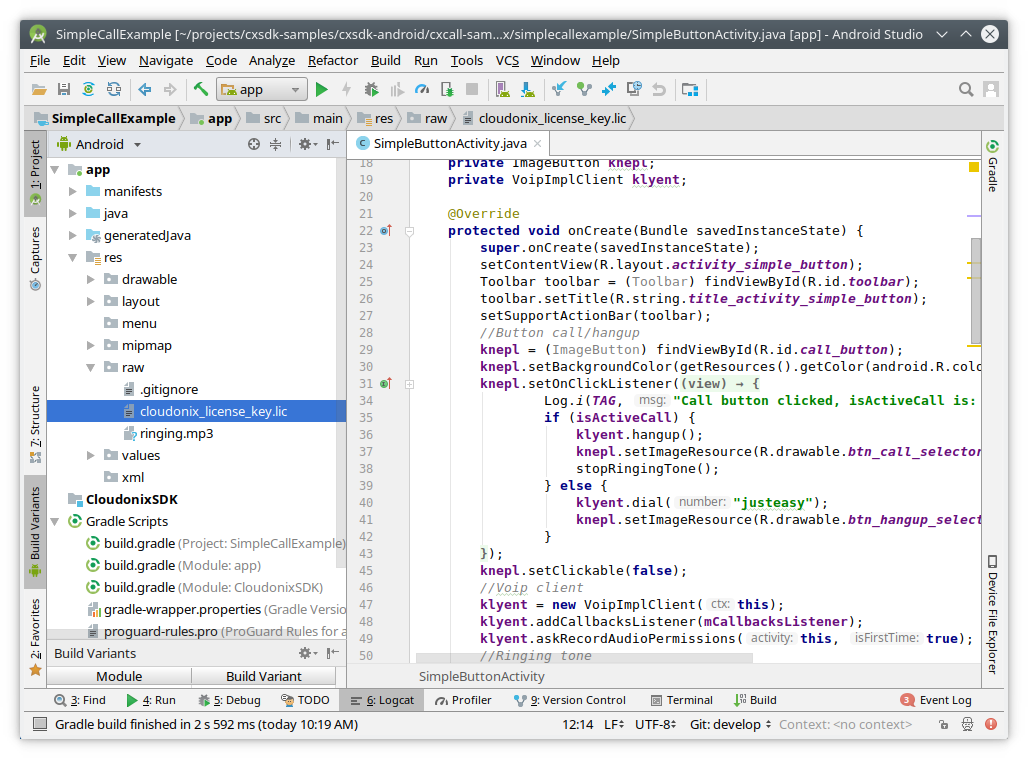The height and width of the screenshot is (759, 1028).
Task: Expand the manifests folder in the tree
Action: tap(73, 191)
